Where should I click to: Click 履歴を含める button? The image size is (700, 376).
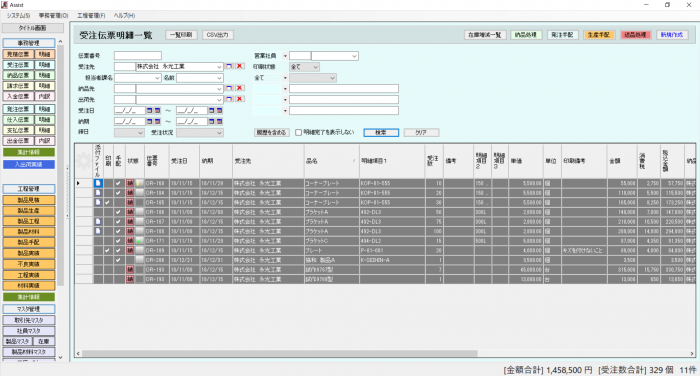272,133
